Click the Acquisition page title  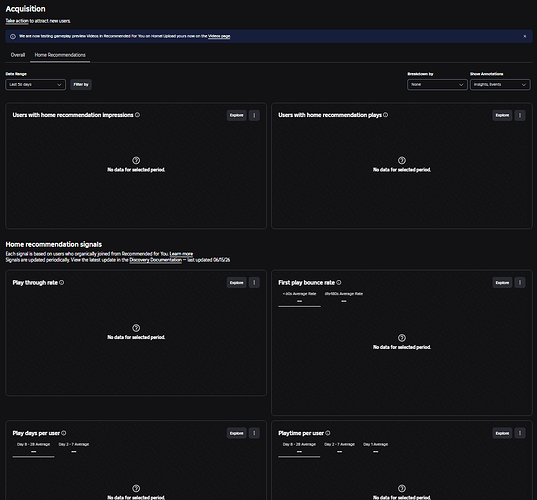25,9
